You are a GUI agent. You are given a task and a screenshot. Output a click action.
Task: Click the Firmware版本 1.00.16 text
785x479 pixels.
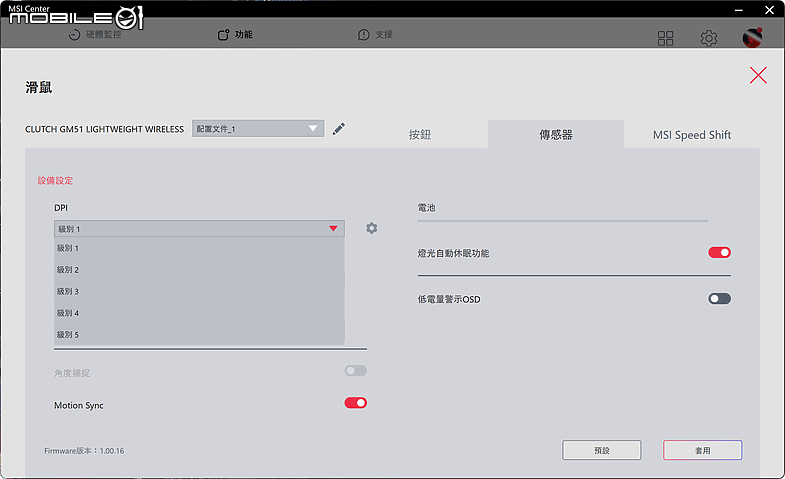click(x=84, y=451)
